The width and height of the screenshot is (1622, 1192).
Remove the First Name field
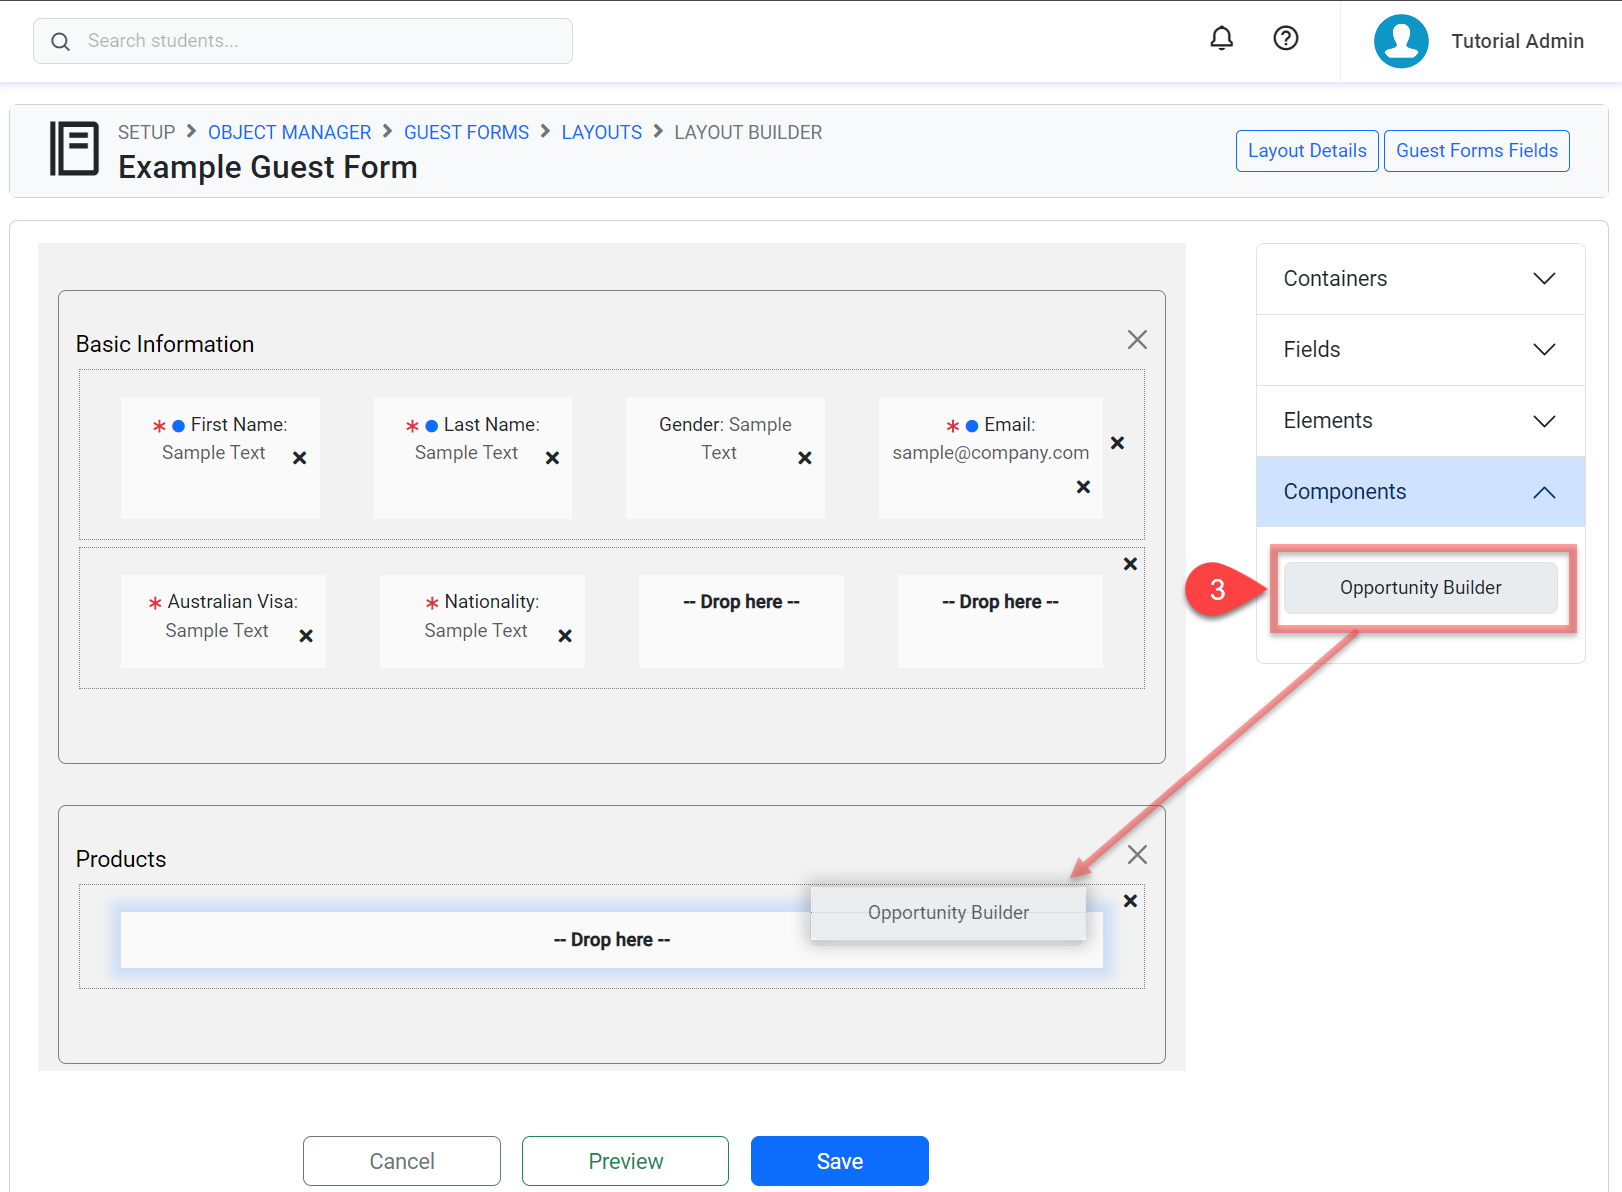[x=299, y=458]
